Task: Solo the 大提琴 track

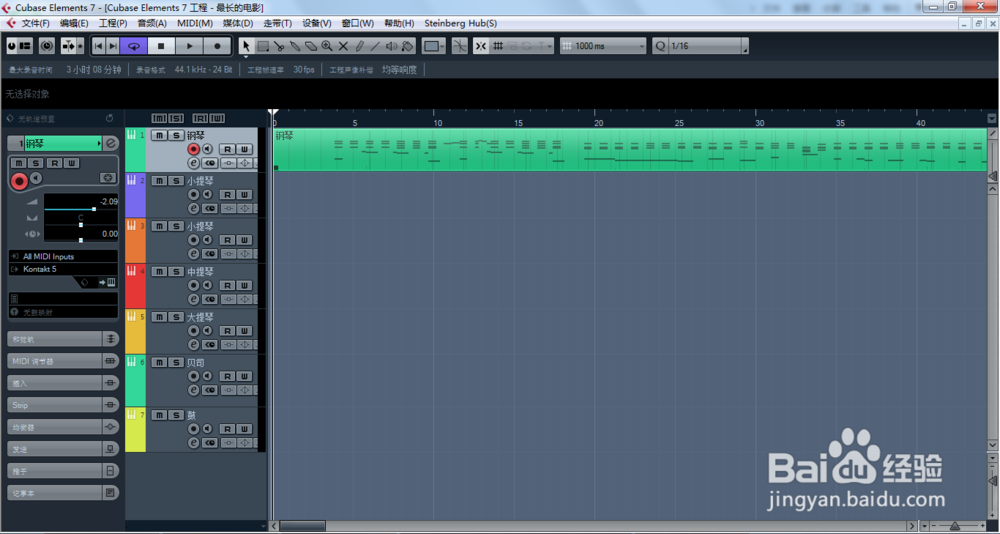Action: click(x=176, y=316)
